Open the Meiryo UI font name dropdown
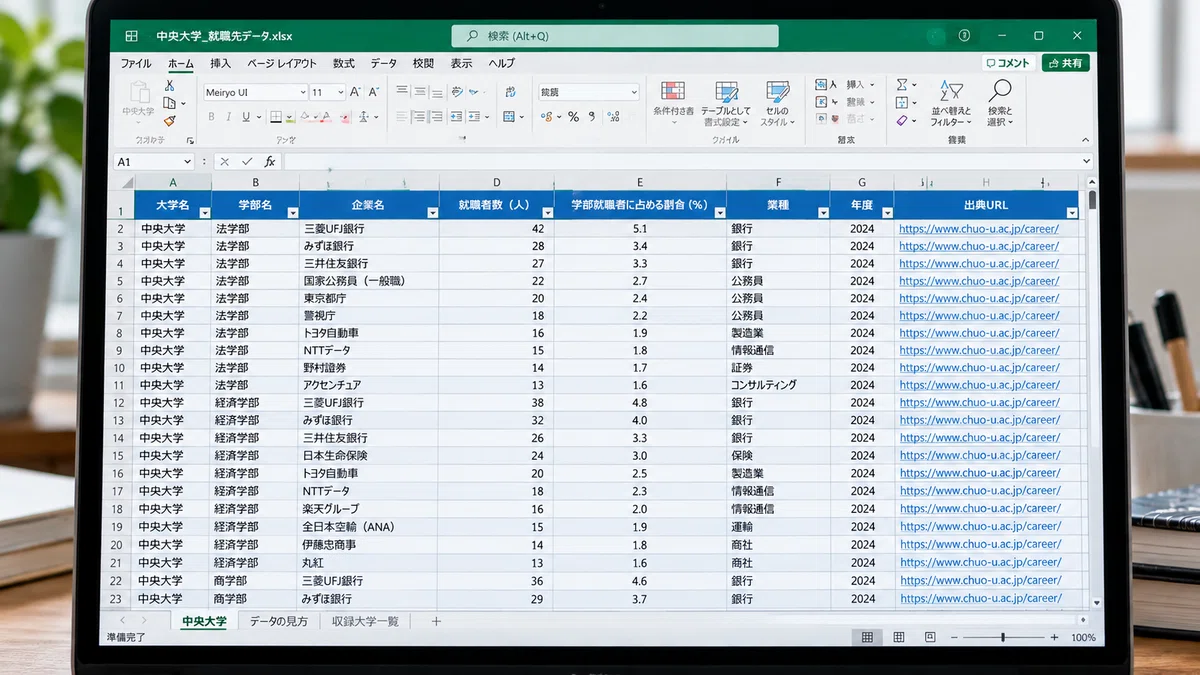Image resolution: width=1200 pixels, height=675 pixels. (302, 92)
